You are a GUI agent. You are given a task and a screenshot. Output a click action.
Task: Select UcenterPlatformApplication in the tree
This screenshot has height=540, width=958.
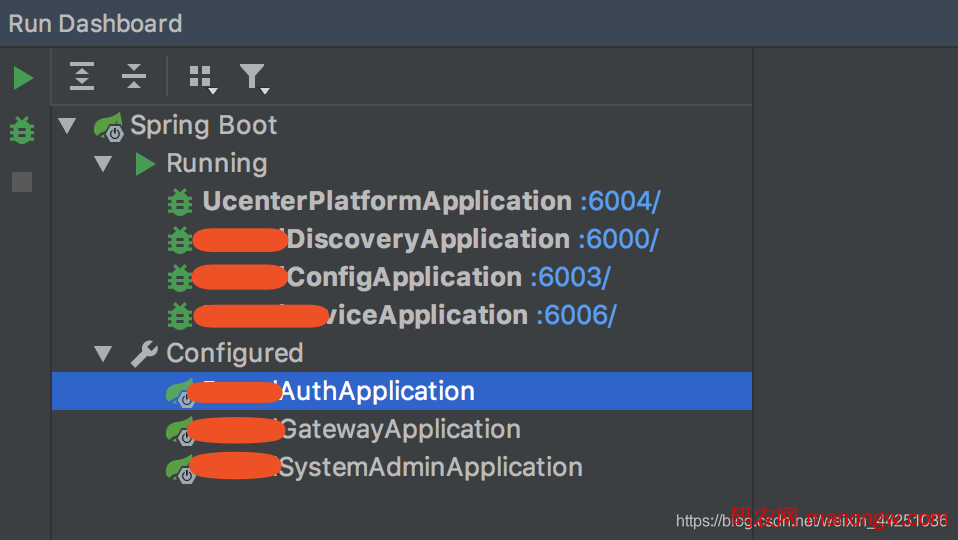point(386,202)
